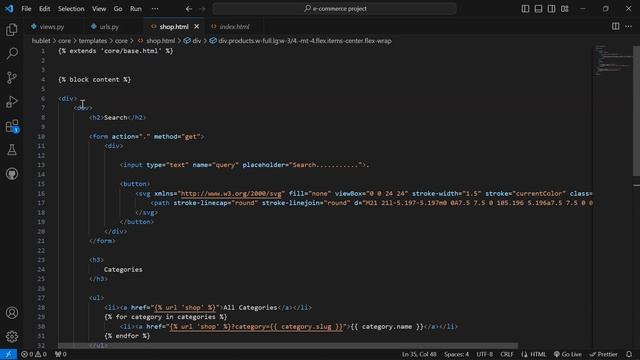Click Prettier status bar item

[x=604, y=354]
